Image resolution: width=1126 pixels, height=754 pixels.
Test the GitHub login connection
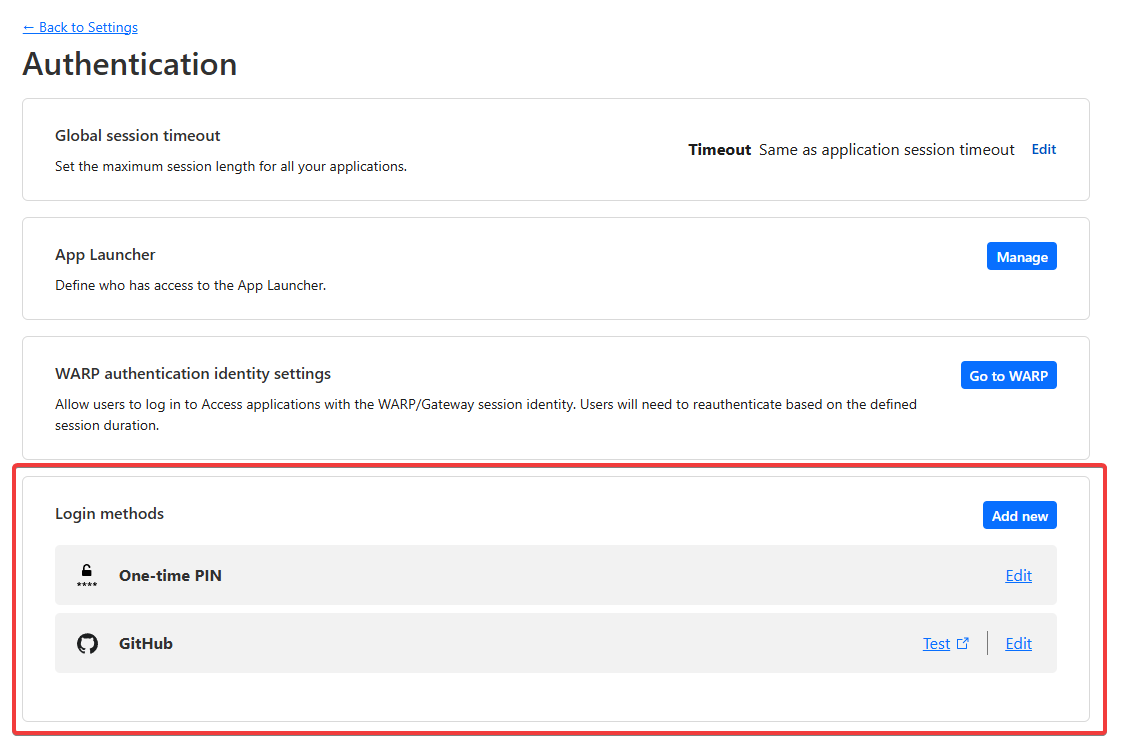click(936, 643)
